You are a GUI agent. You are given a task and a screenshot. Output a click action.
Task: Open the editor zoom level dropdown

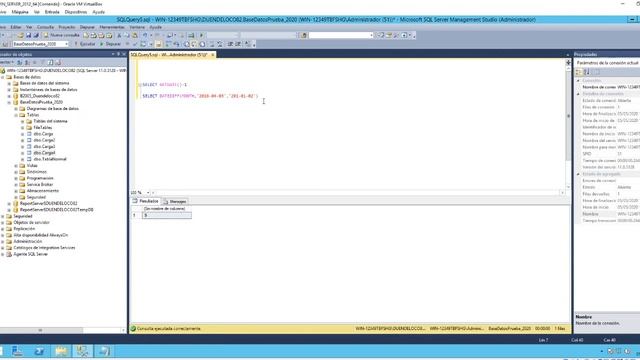point(149,193)
